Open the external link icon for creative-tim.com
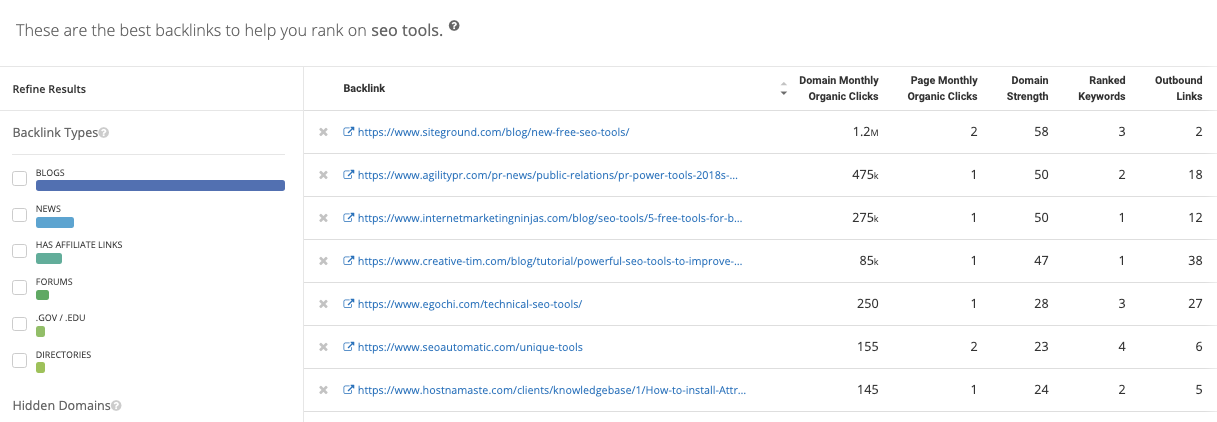The width and height of the screenshot is (1217, 422). (348, 261)
